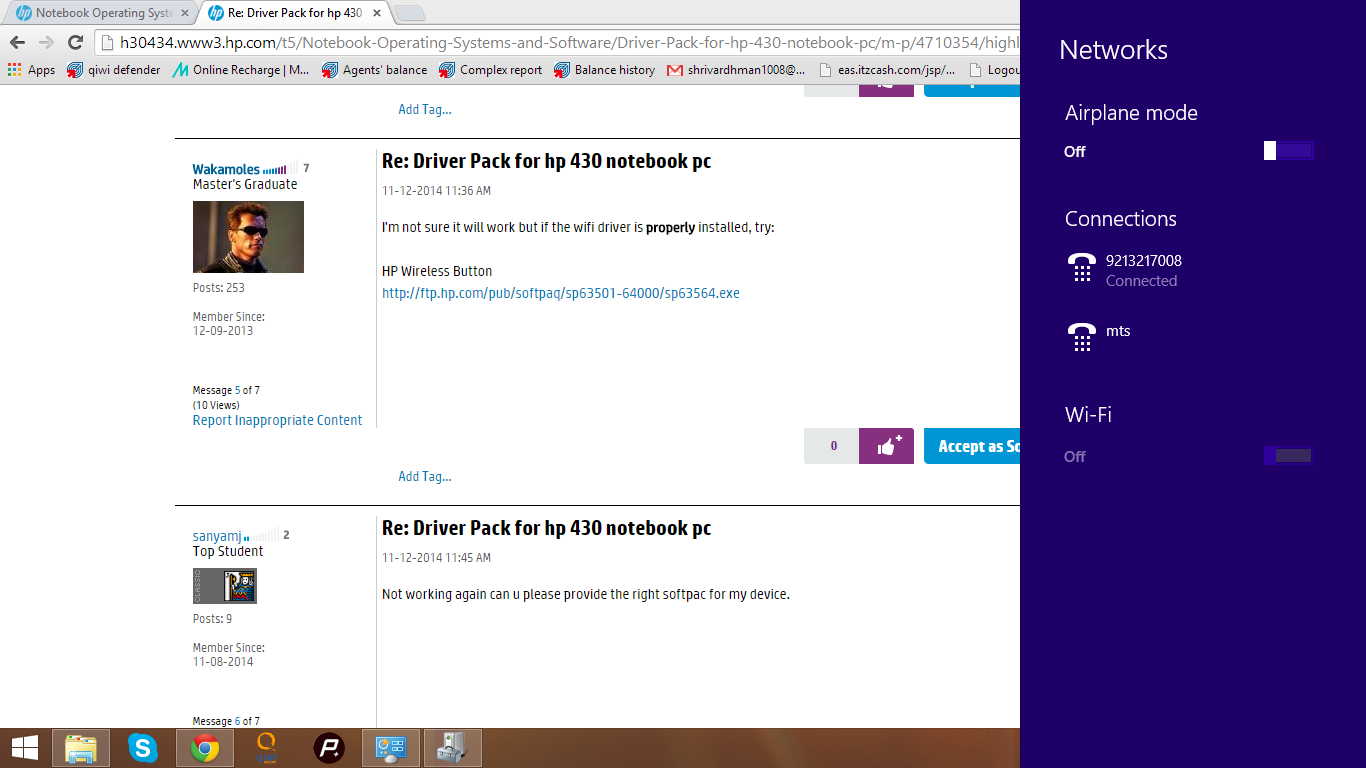Go back to the previous page
The image size is (1366, 768).
click(18, 42)
